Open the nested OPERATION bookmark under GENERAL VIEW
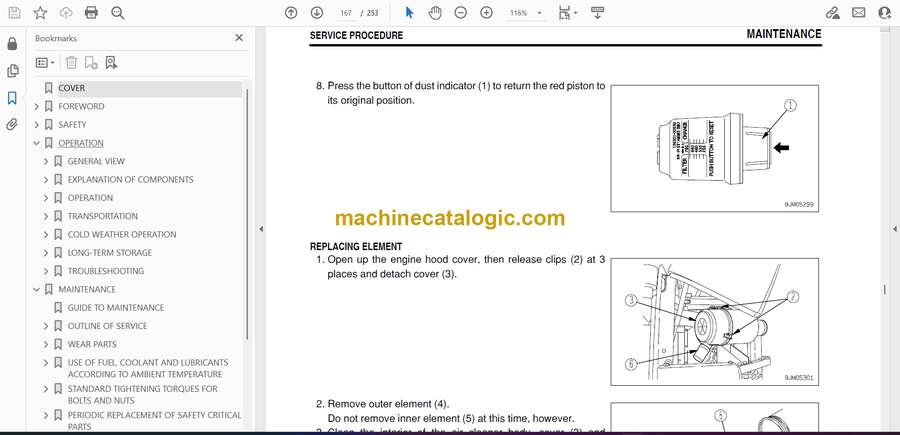Viewport: 900px width, 435px height. point(90,198)
